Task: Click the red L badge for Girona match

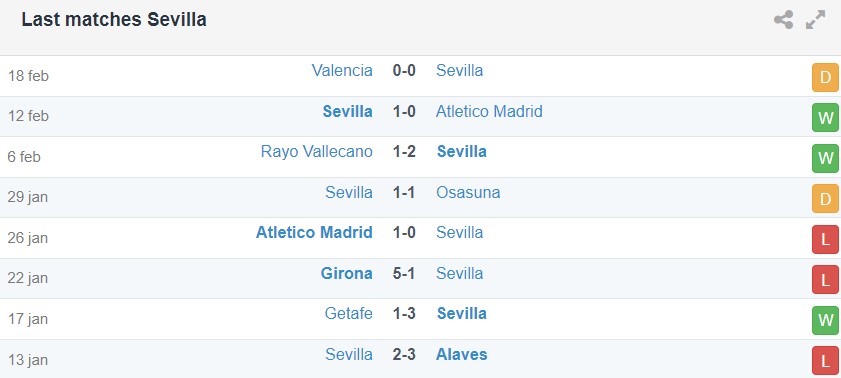Action: click(x=825, y=279)
